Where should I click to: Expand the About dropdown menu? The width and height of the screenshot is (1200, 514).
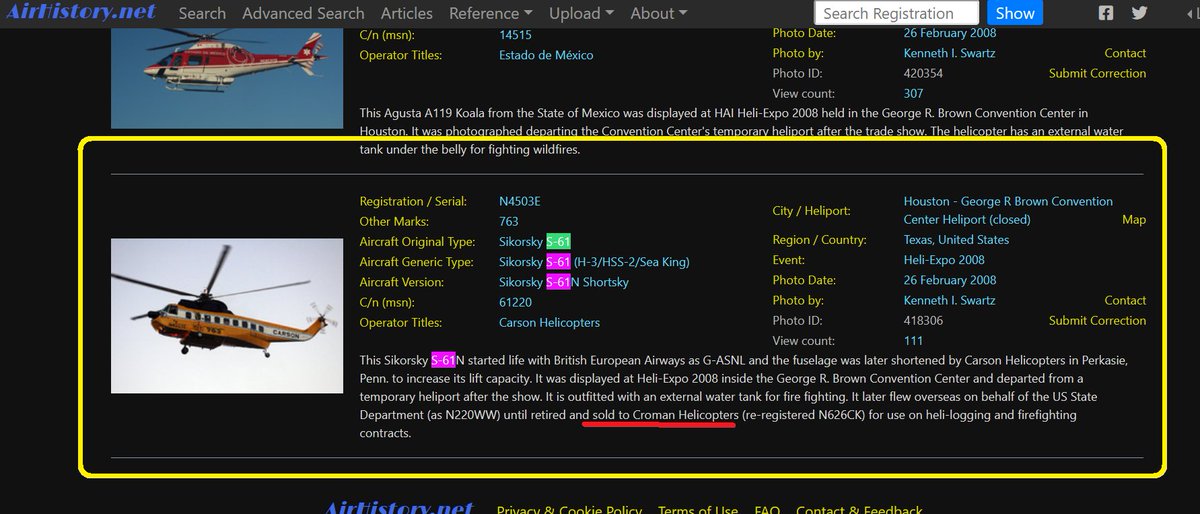[x=658, y=13]
